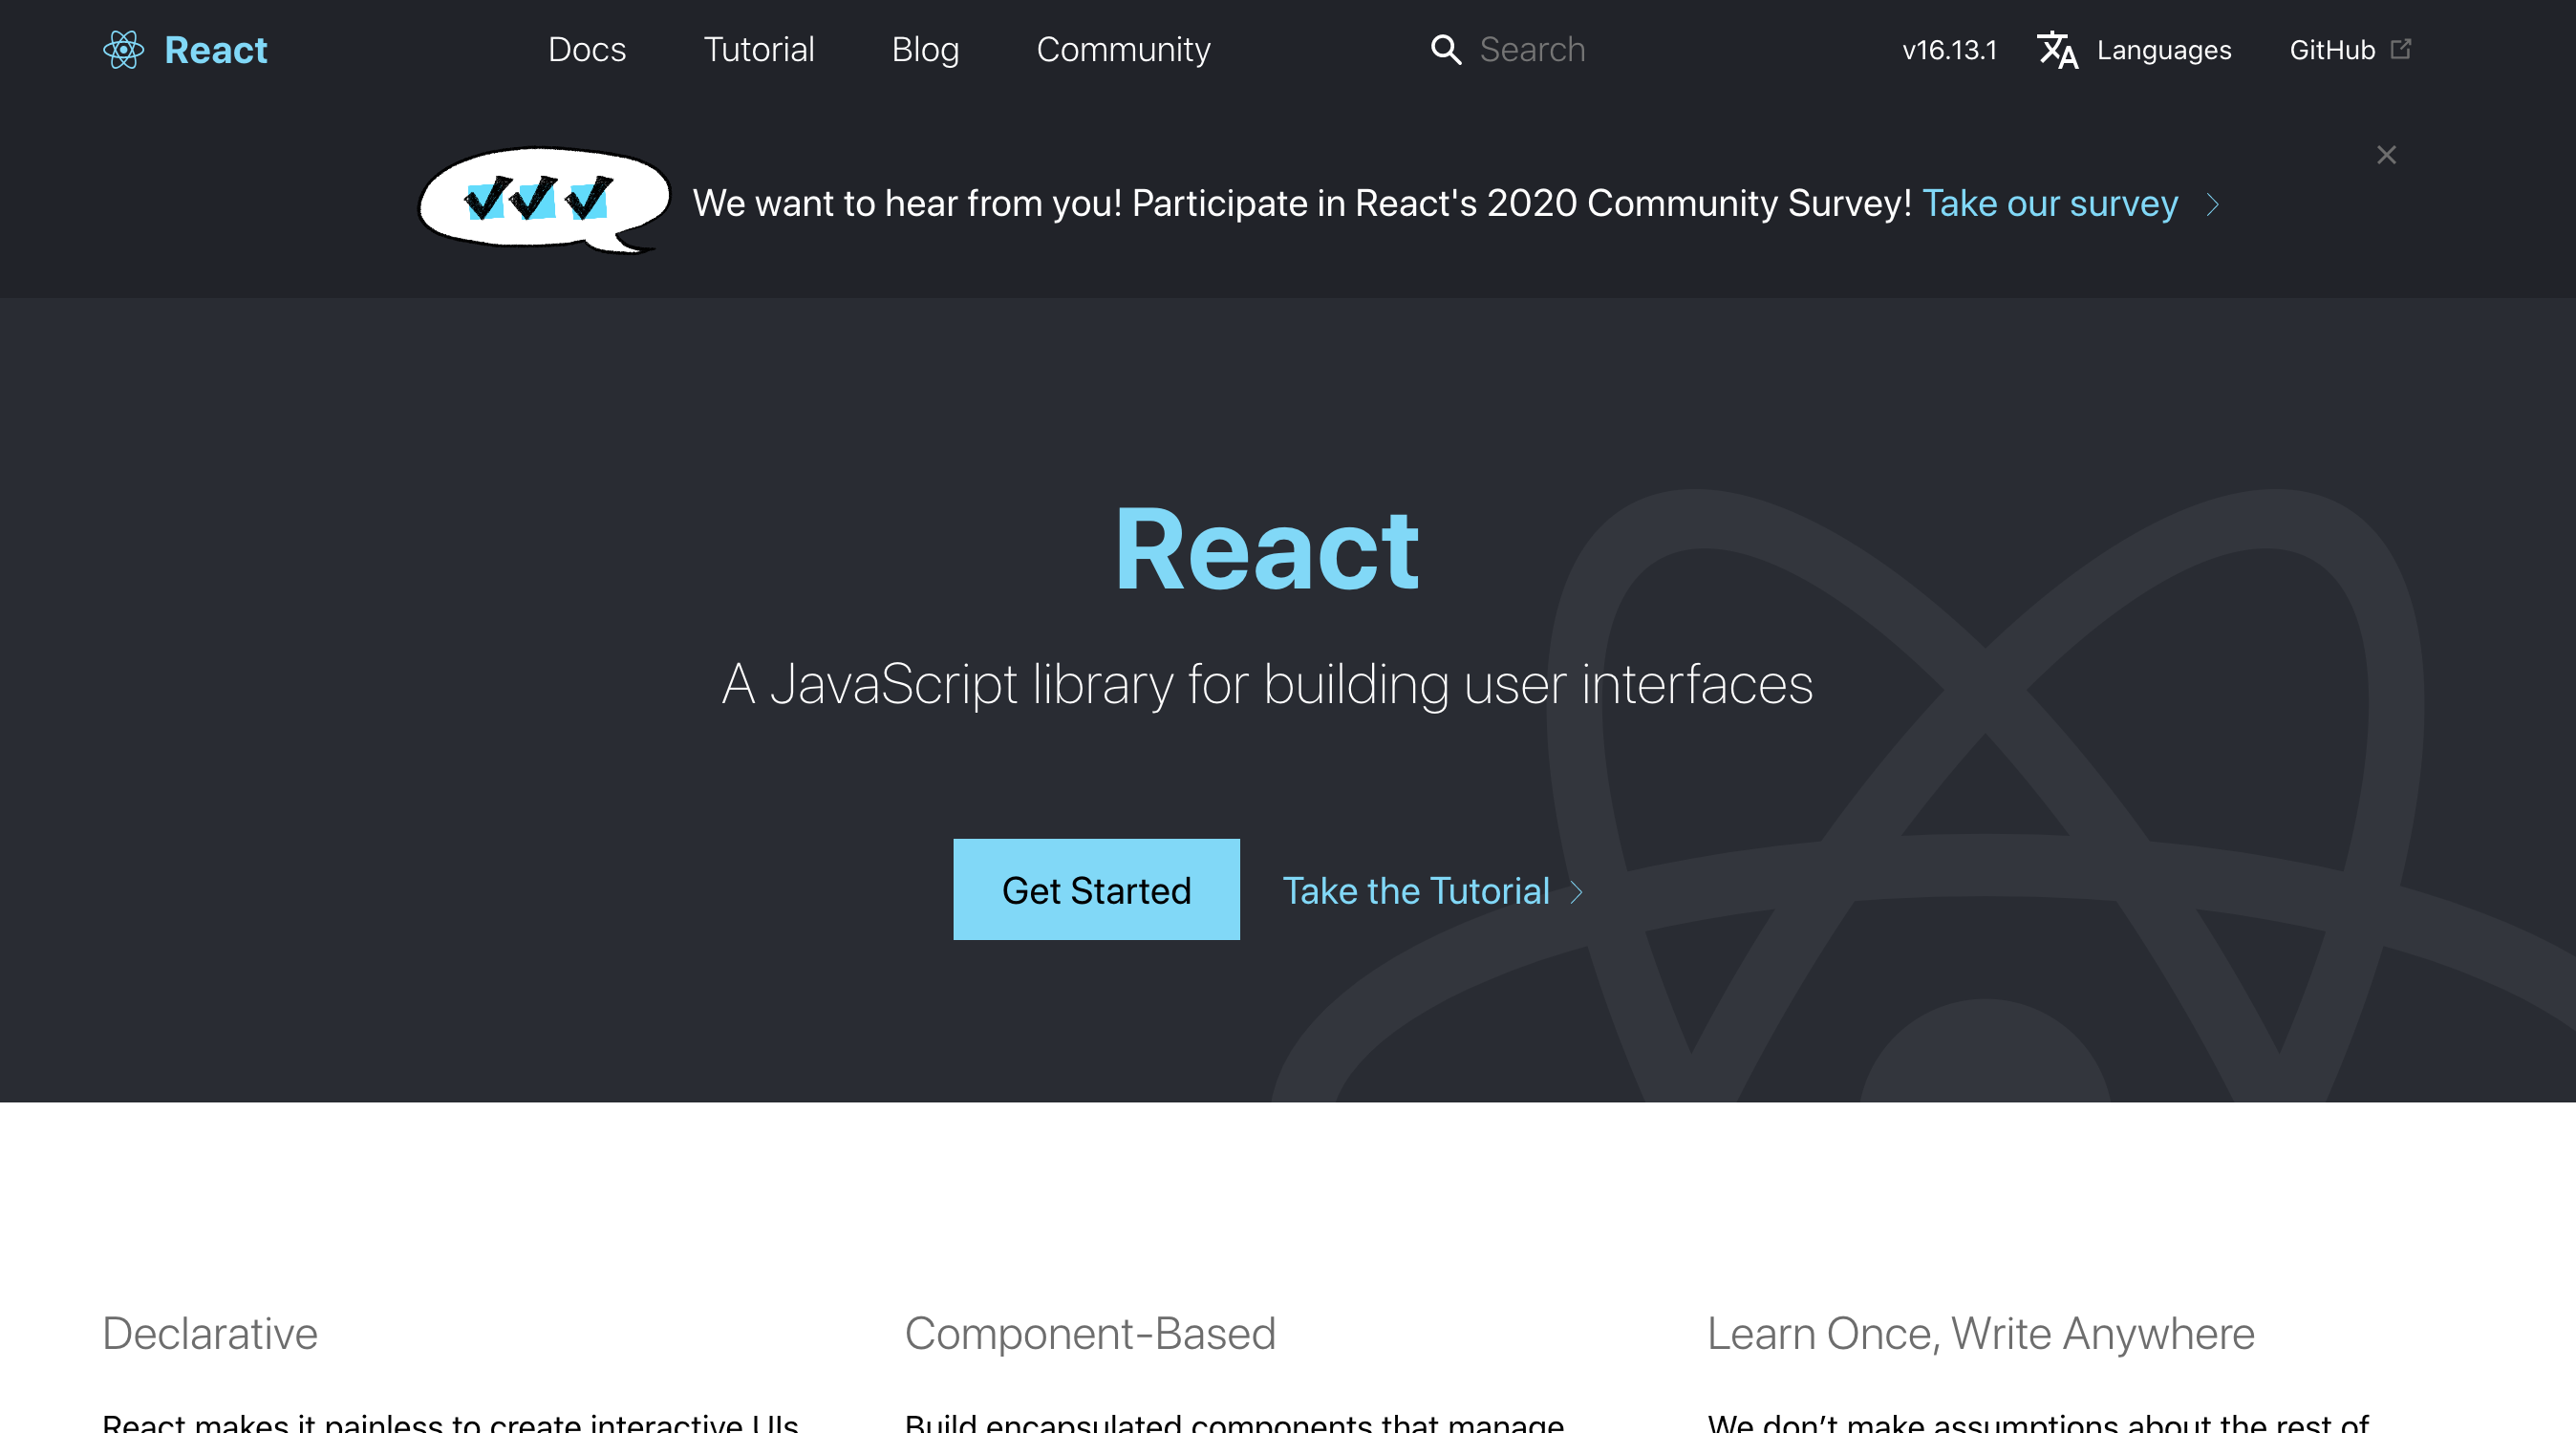Open the v16.13.1 versions link
This screenshot has height=1433, width=2576.
[x=1949, y=49]
